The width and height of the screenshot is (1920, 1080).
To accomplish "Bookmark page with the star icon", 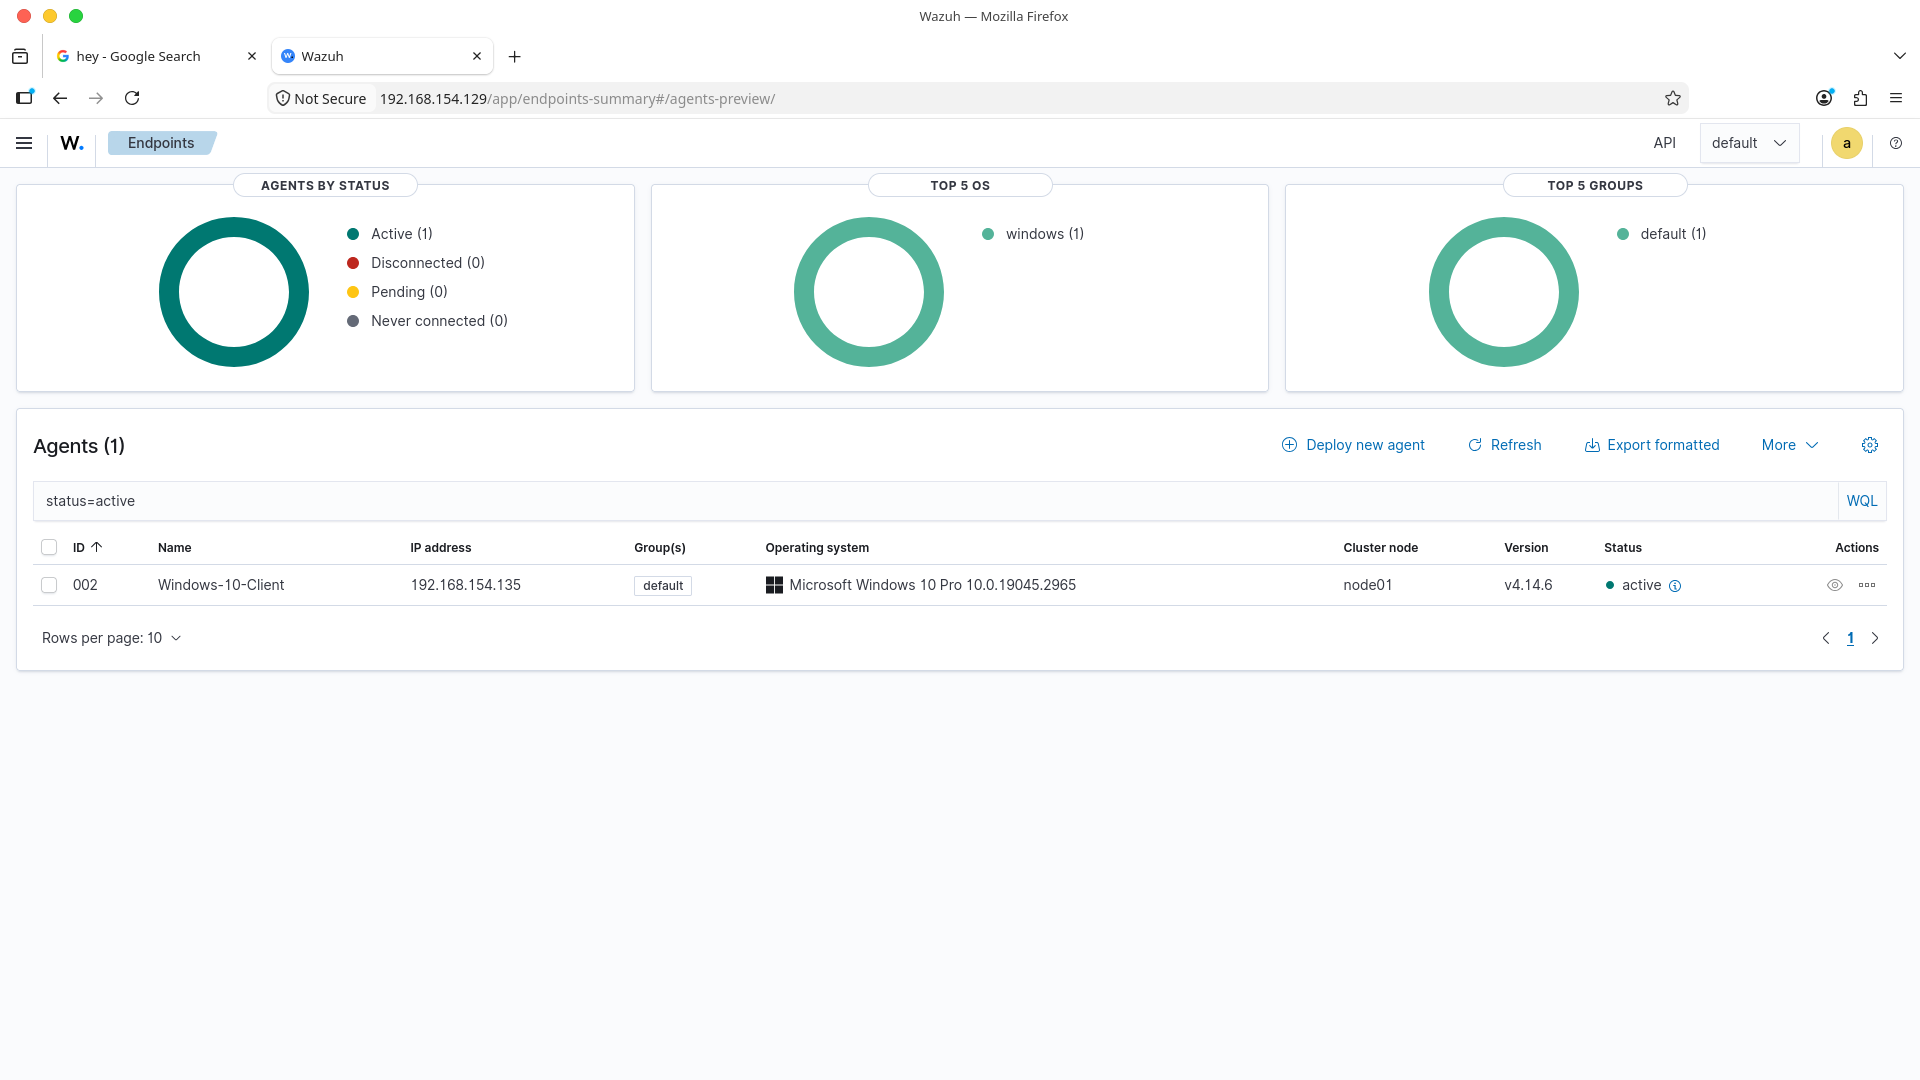I will point(1673,98).
